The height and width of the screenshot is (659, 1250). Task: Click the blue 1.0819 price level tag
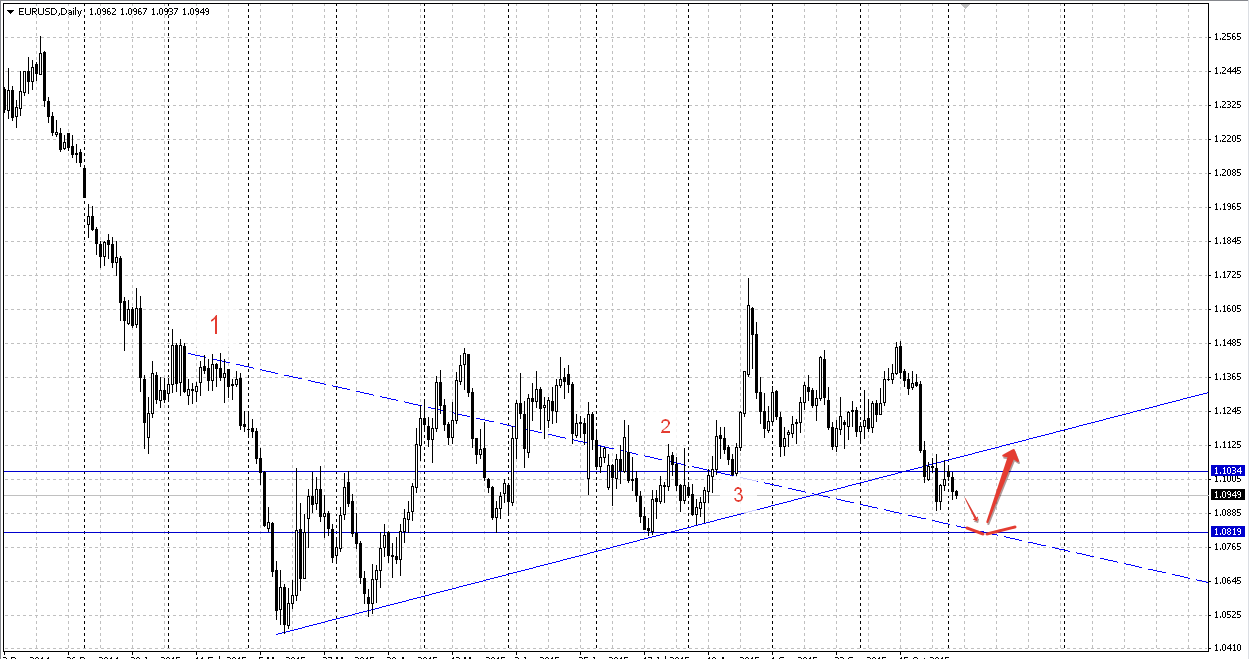pyautogui.click(x=1226, y=532)
